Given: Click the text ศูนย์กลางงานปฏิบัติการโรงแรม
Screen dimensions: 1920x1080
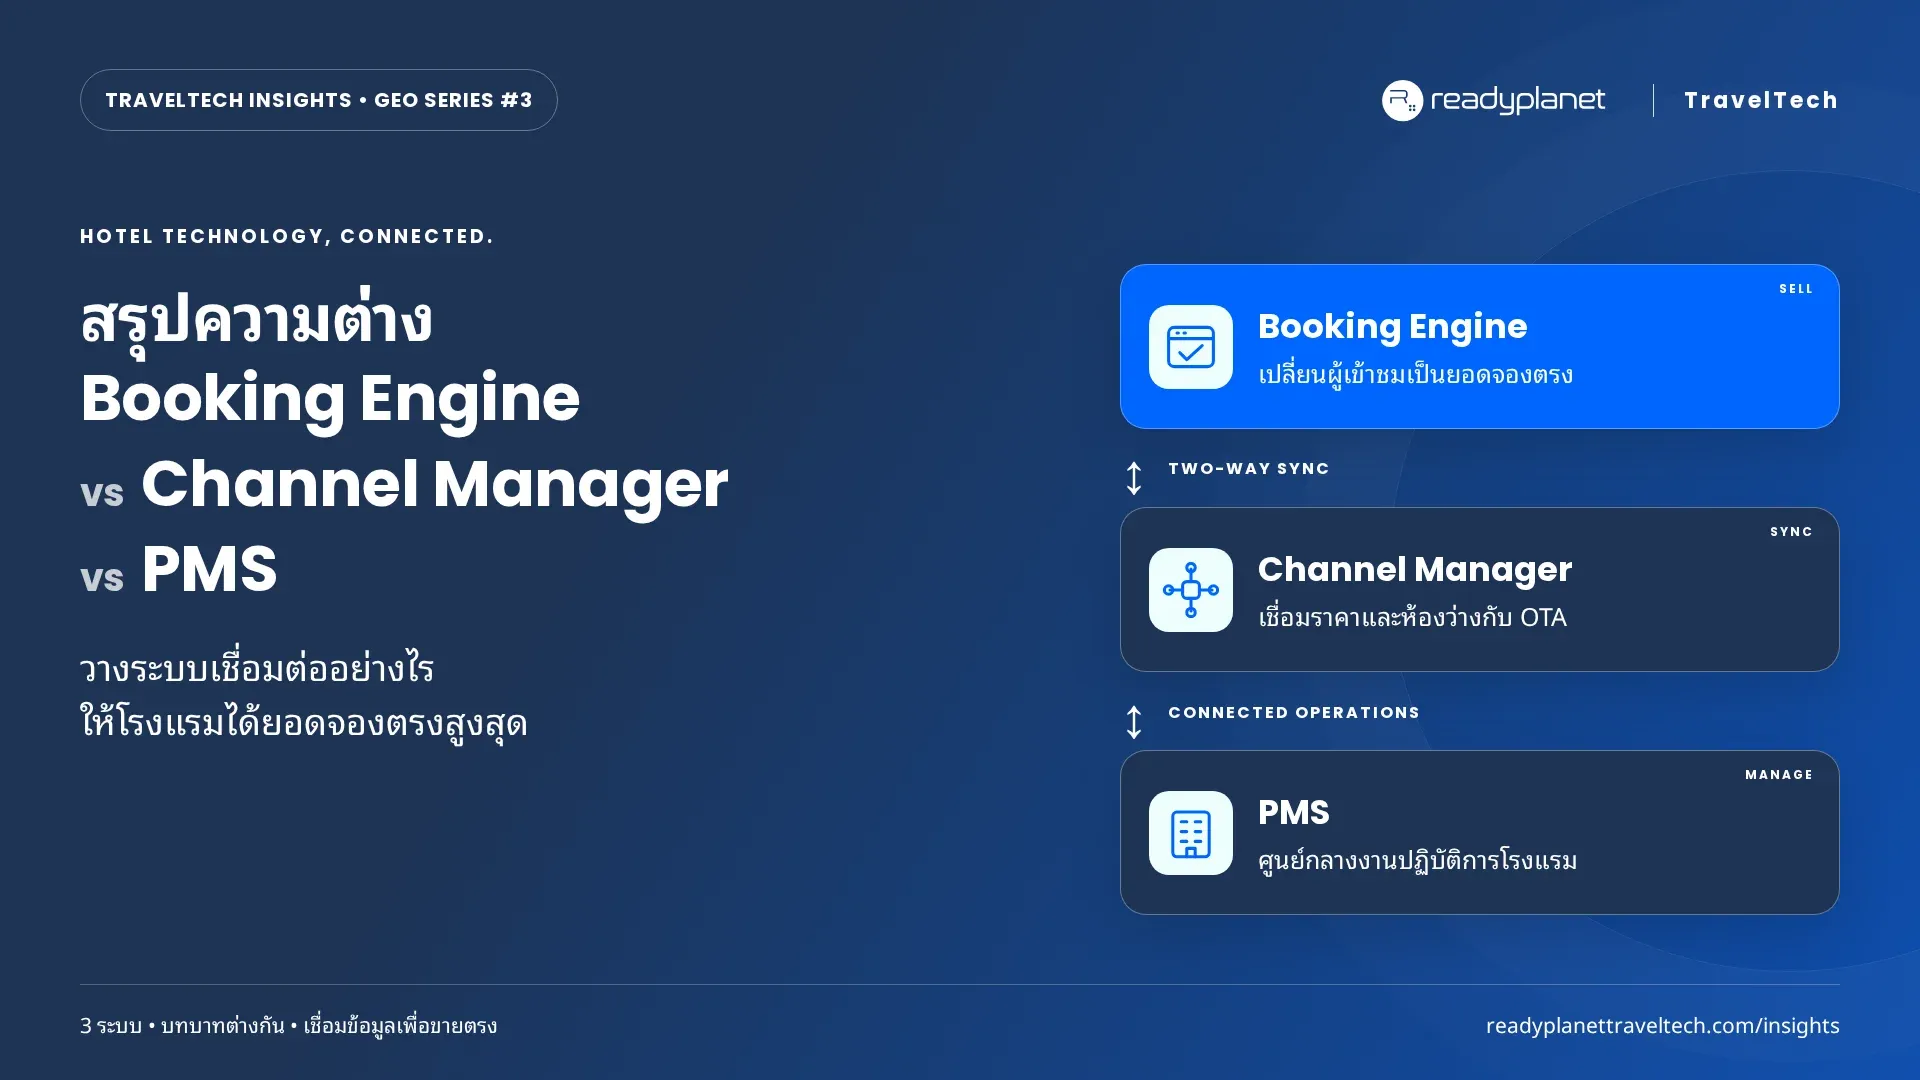Looking at the screenshot, I should pos(1417,861).
